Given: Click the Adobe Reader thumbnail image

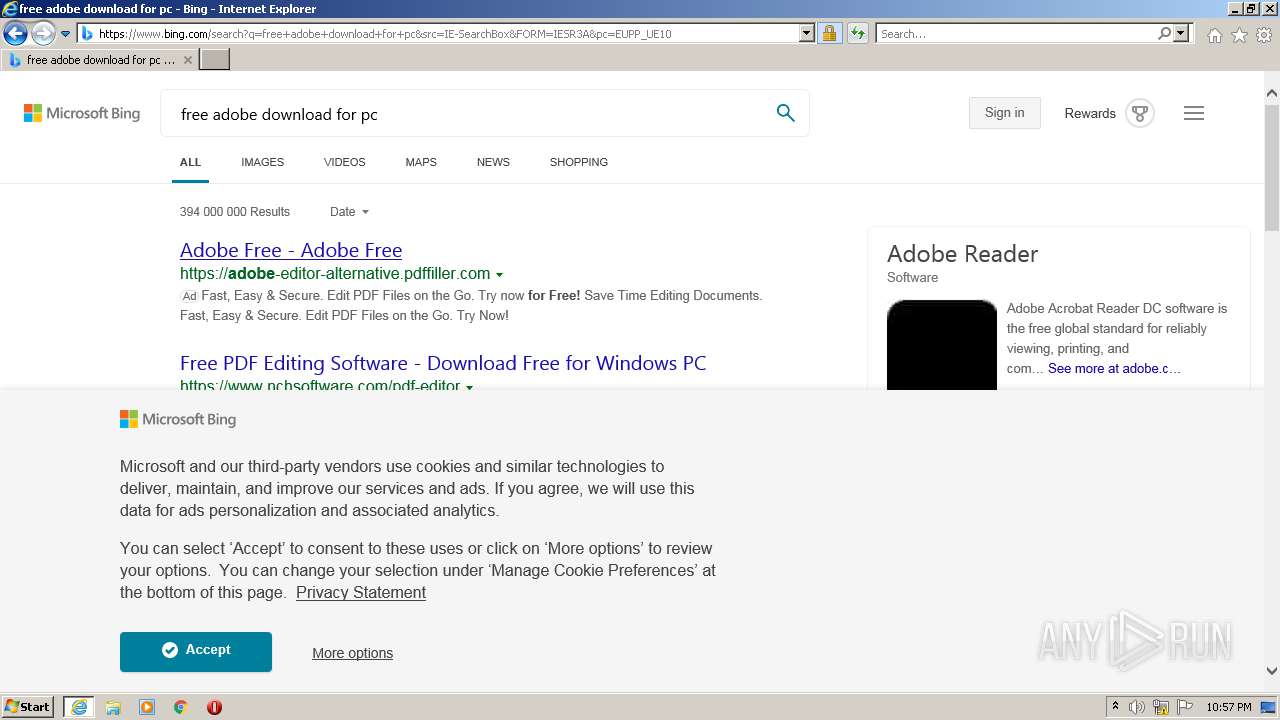Looking at the screenshot, I should pyautogui.click(x=942, y=345).
